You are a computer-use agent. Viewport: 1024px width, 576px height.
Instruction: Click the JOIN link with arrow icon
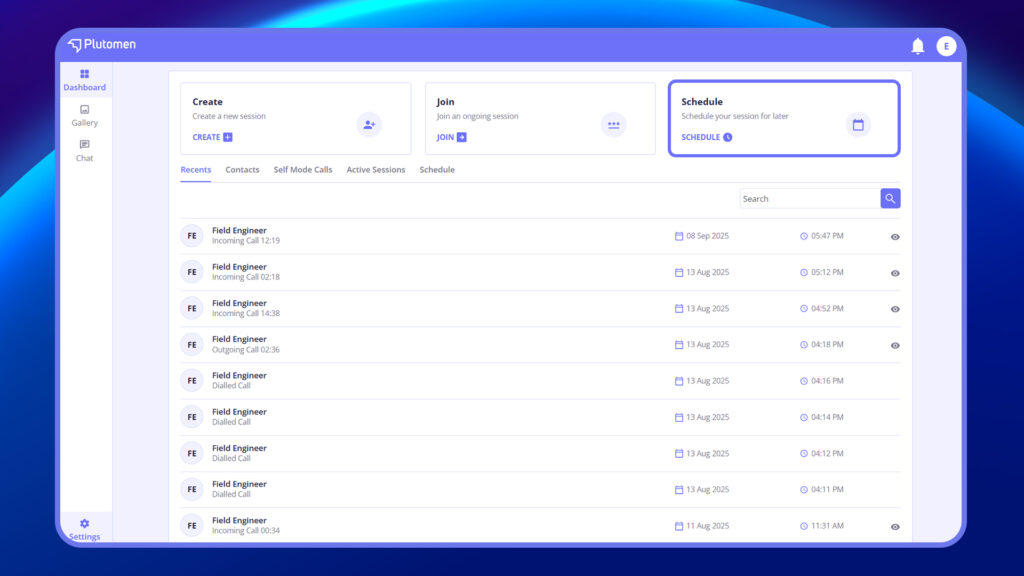451,137
